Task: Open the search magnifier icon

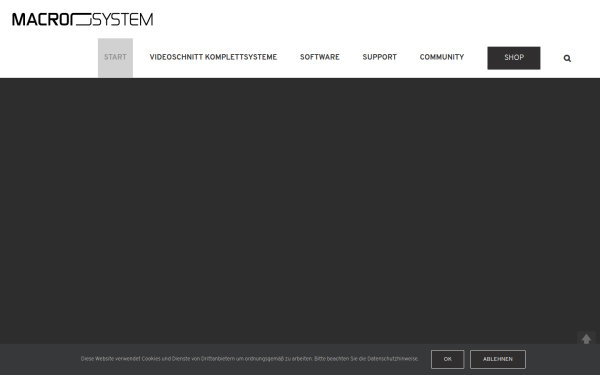Action: coord(567,58)
